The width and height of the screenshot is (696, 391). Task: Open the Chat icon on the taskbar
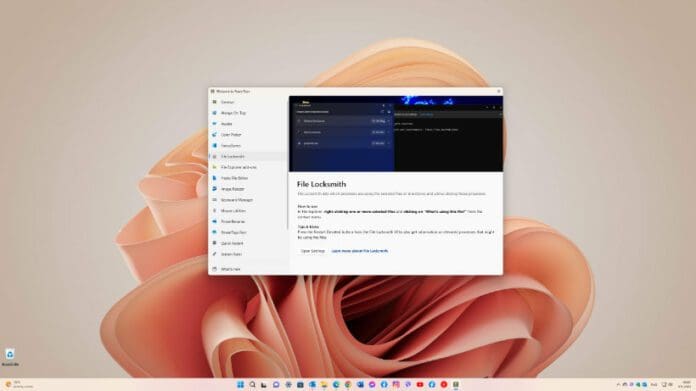pos(276,384)
